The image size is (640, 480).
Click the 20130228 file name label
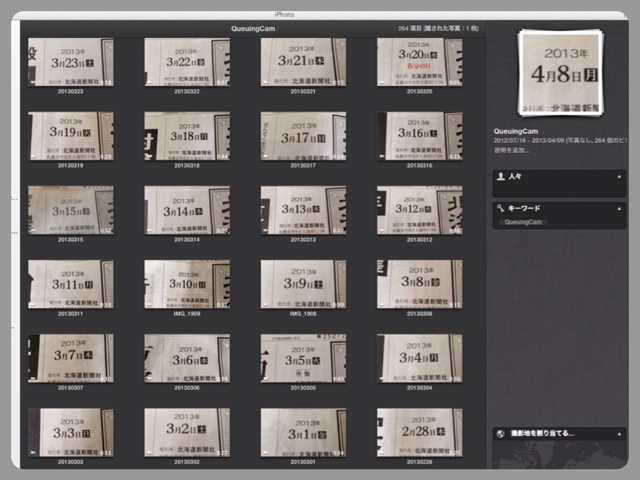tap(420, 462)
